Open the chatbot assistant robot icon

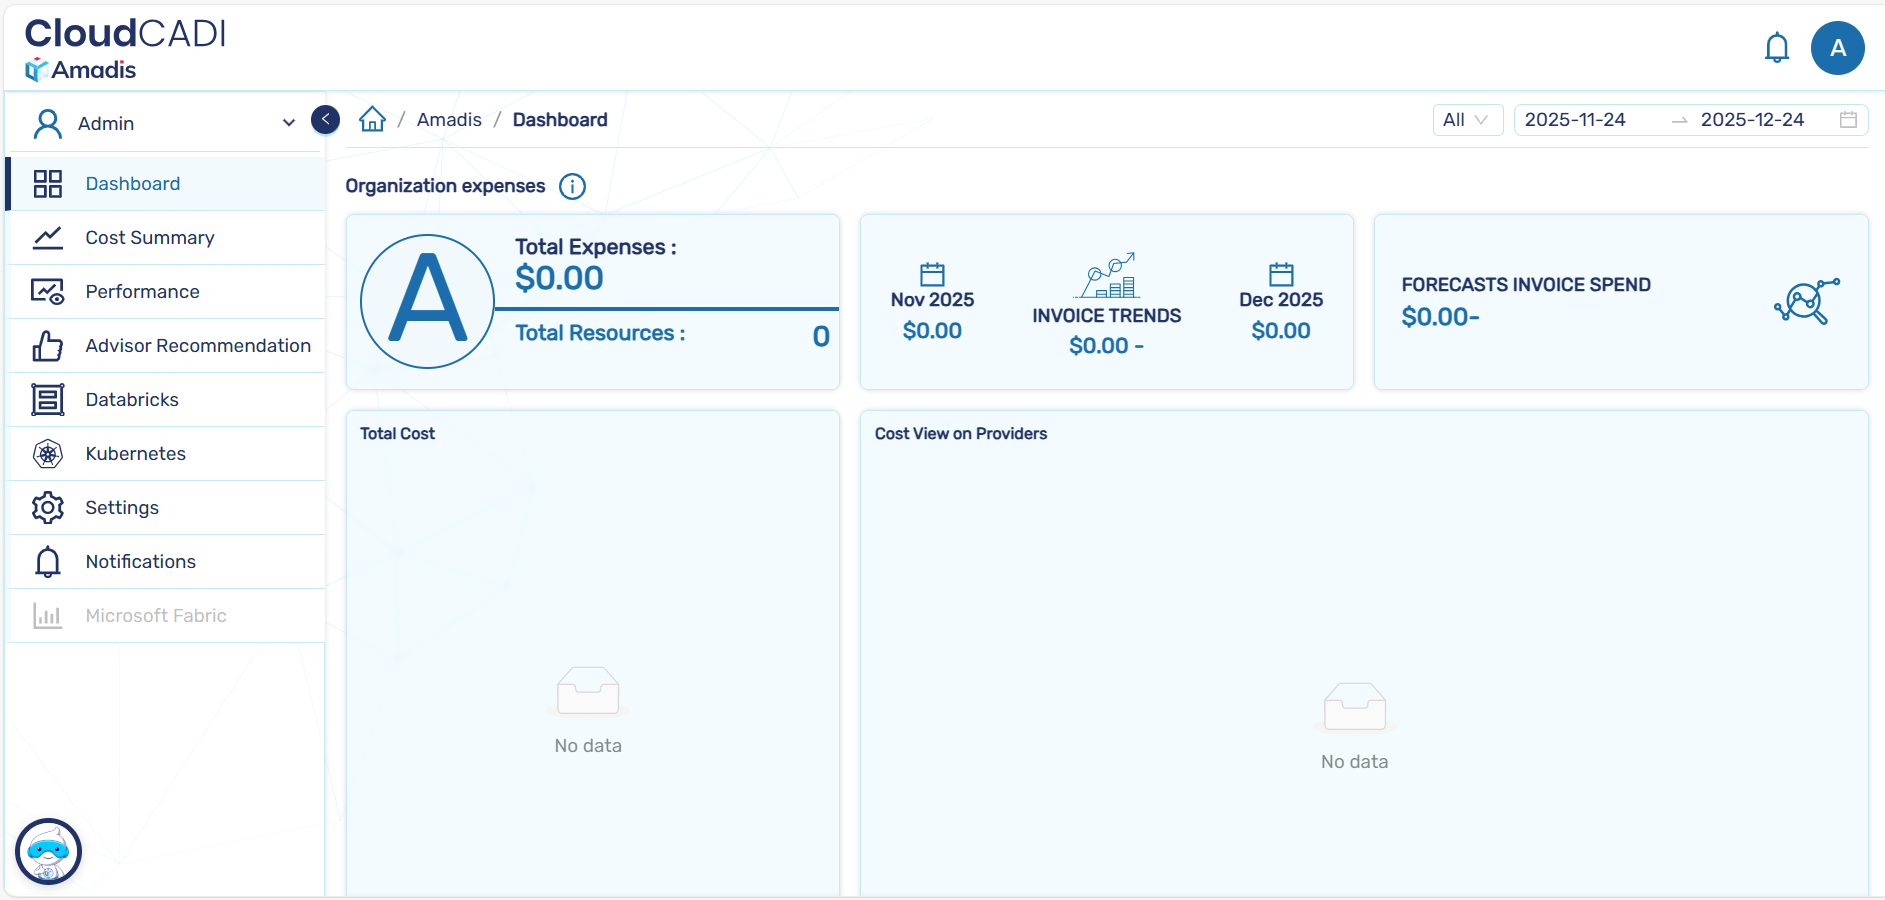click(48, 852)
